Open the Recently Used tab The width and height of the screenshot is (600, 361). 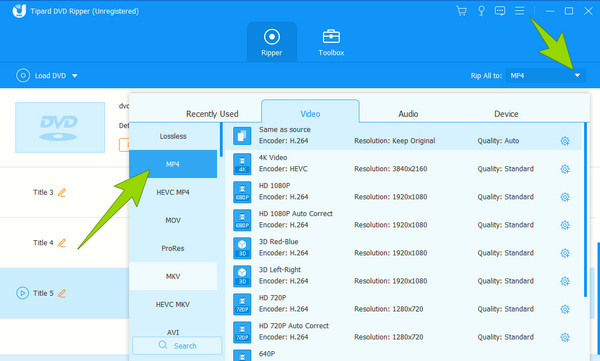(x=212, y=114)
